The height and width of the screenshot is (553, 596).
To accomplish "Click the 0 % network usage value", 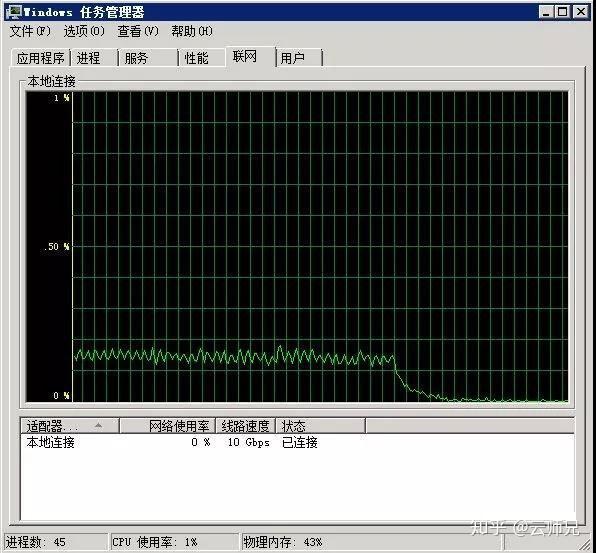I will [x=200, y=442].
